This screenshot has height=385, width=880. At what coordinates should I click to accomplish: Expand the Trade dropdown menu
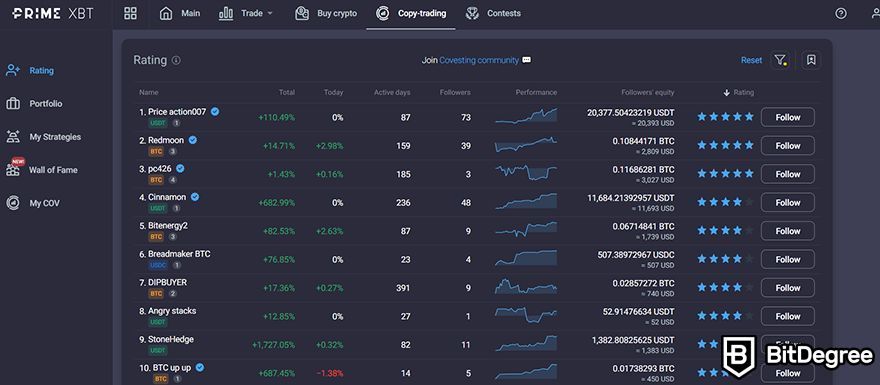pos(246,13)
